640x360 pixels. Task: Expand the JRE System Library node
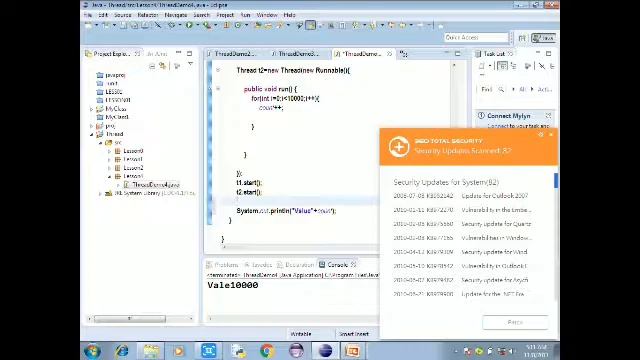coord(100,193)
